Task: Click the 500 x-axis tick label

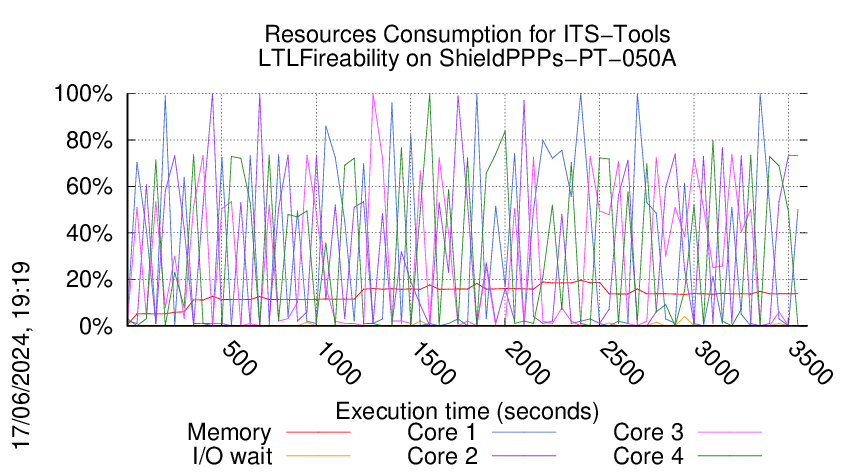Action: [239, 358]
